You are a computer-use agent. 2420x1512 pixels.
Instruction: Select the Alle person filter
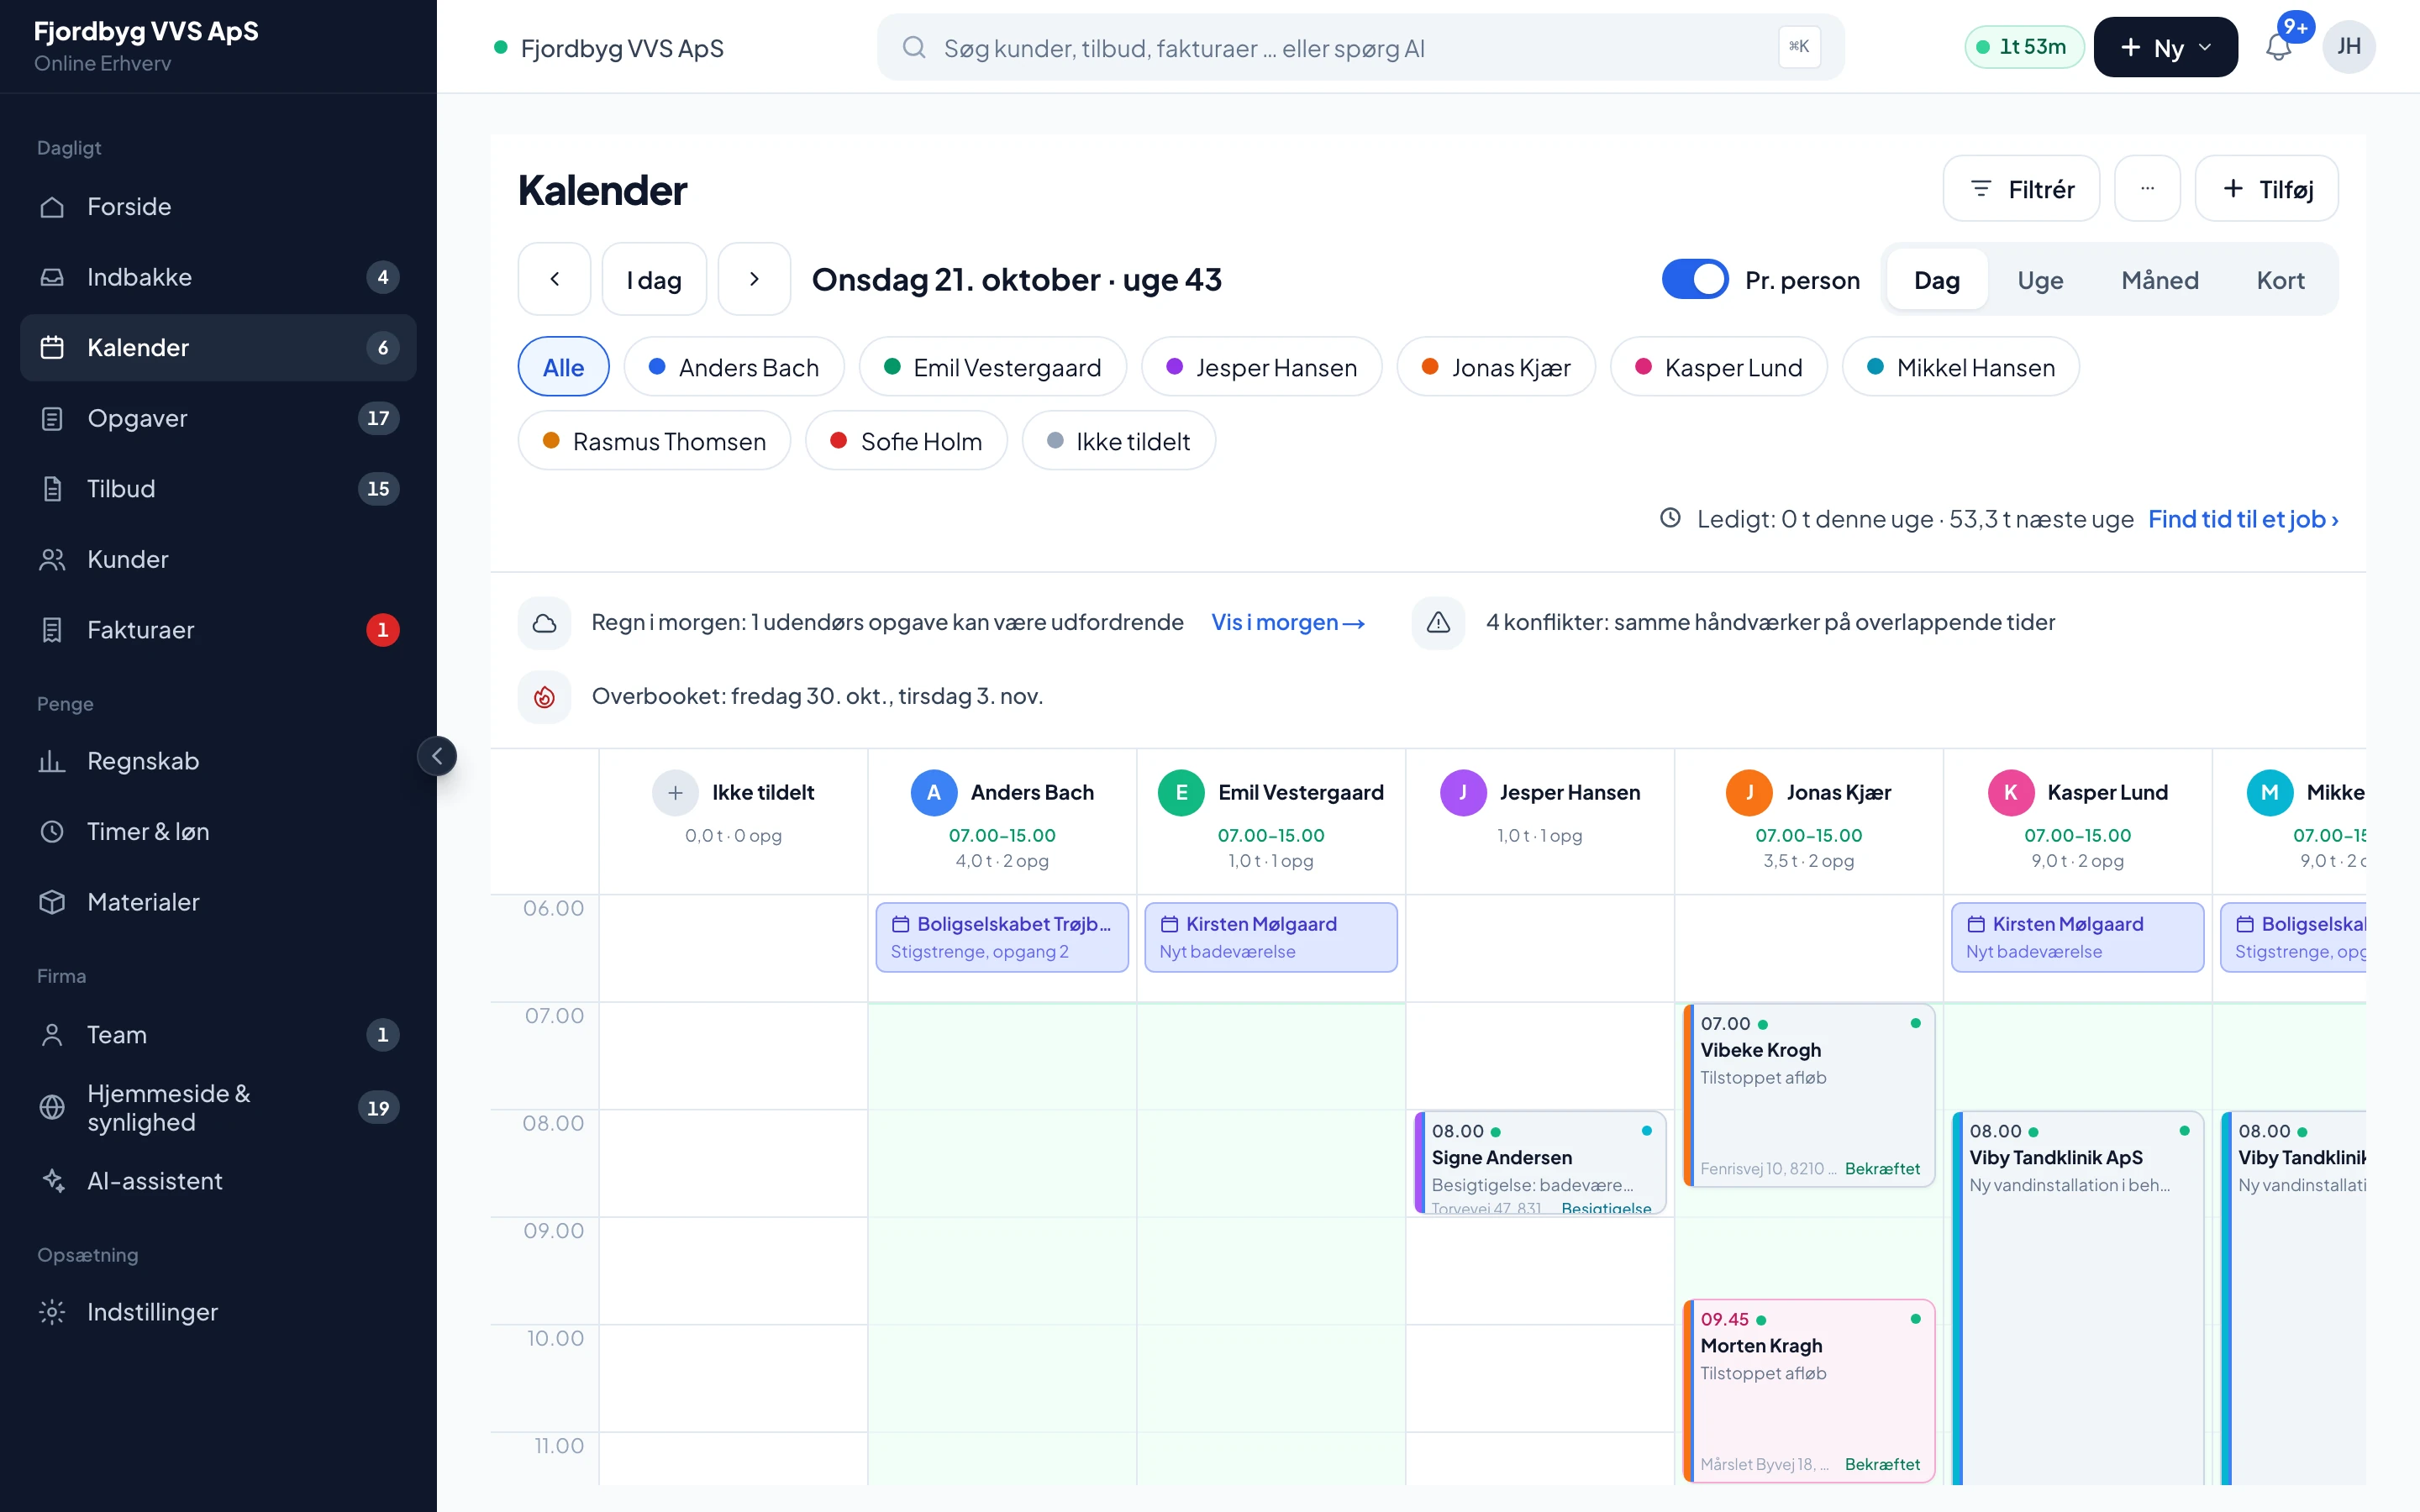(x=563, y=367)
